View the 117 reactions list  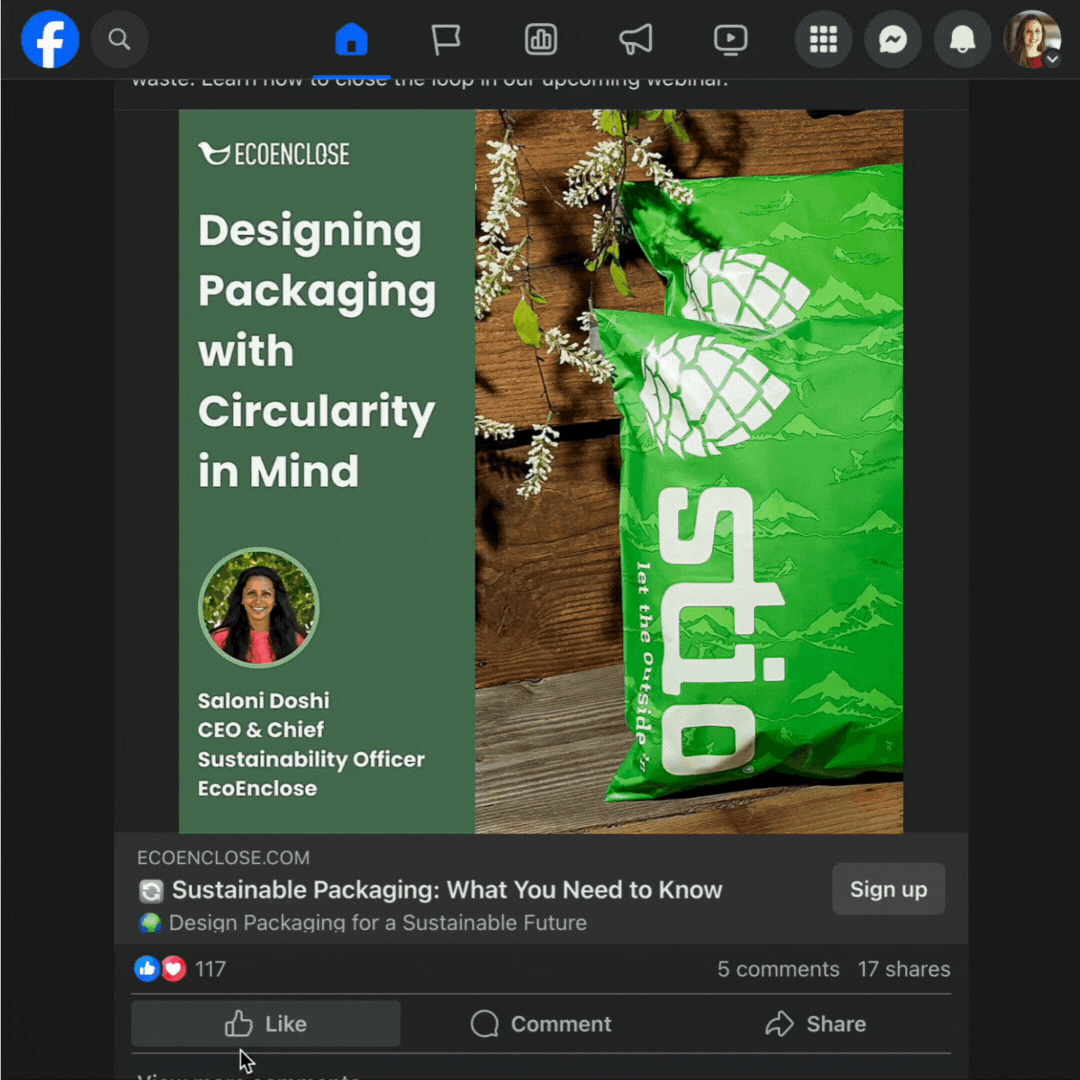(210, 969)
